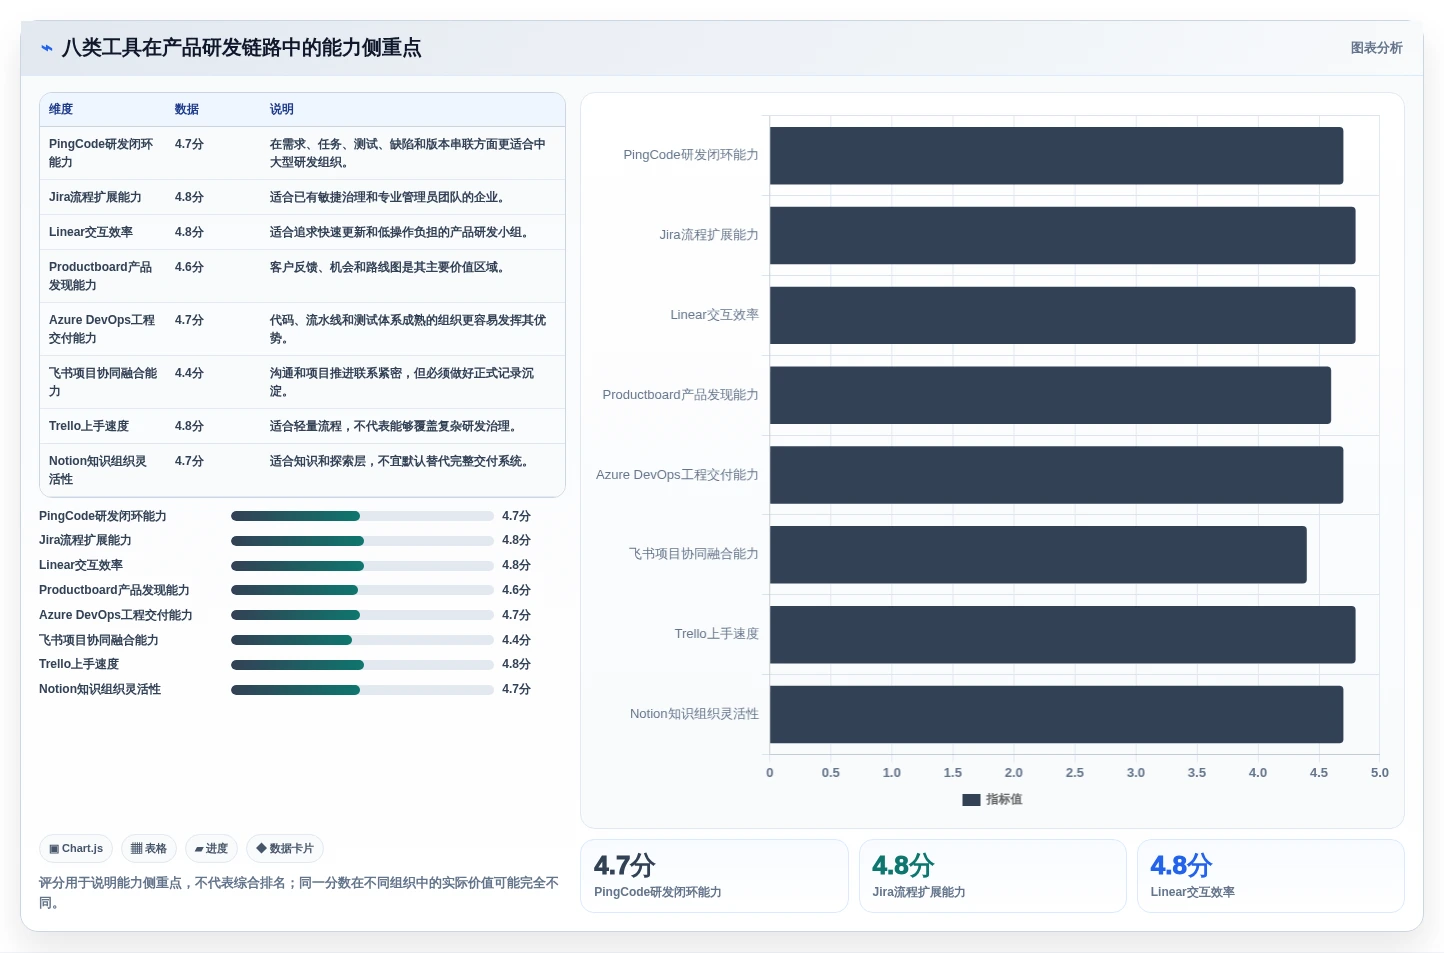Viewport: 1444px width, 953px height.
Task: Click the Productboard产品发现能力 table cell
Action: tap(101, 276)
